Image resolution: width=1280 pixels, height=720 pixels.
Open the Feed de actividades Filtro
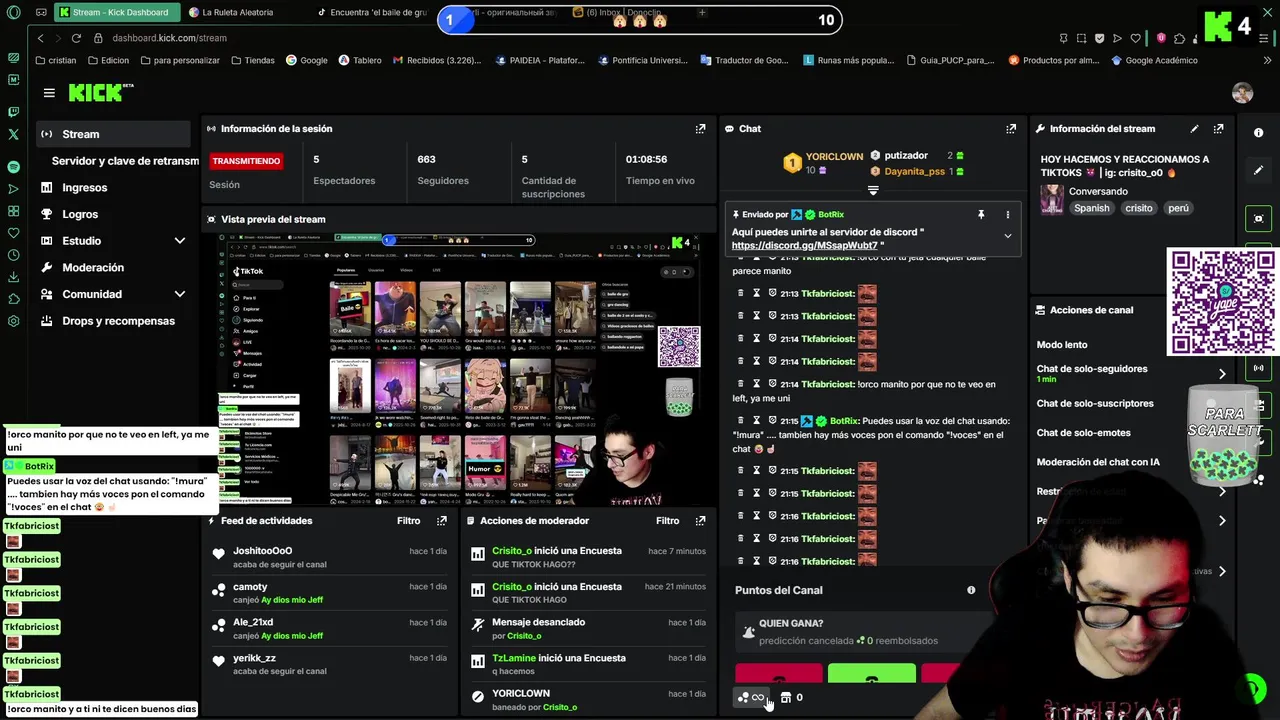coord(408,521)
